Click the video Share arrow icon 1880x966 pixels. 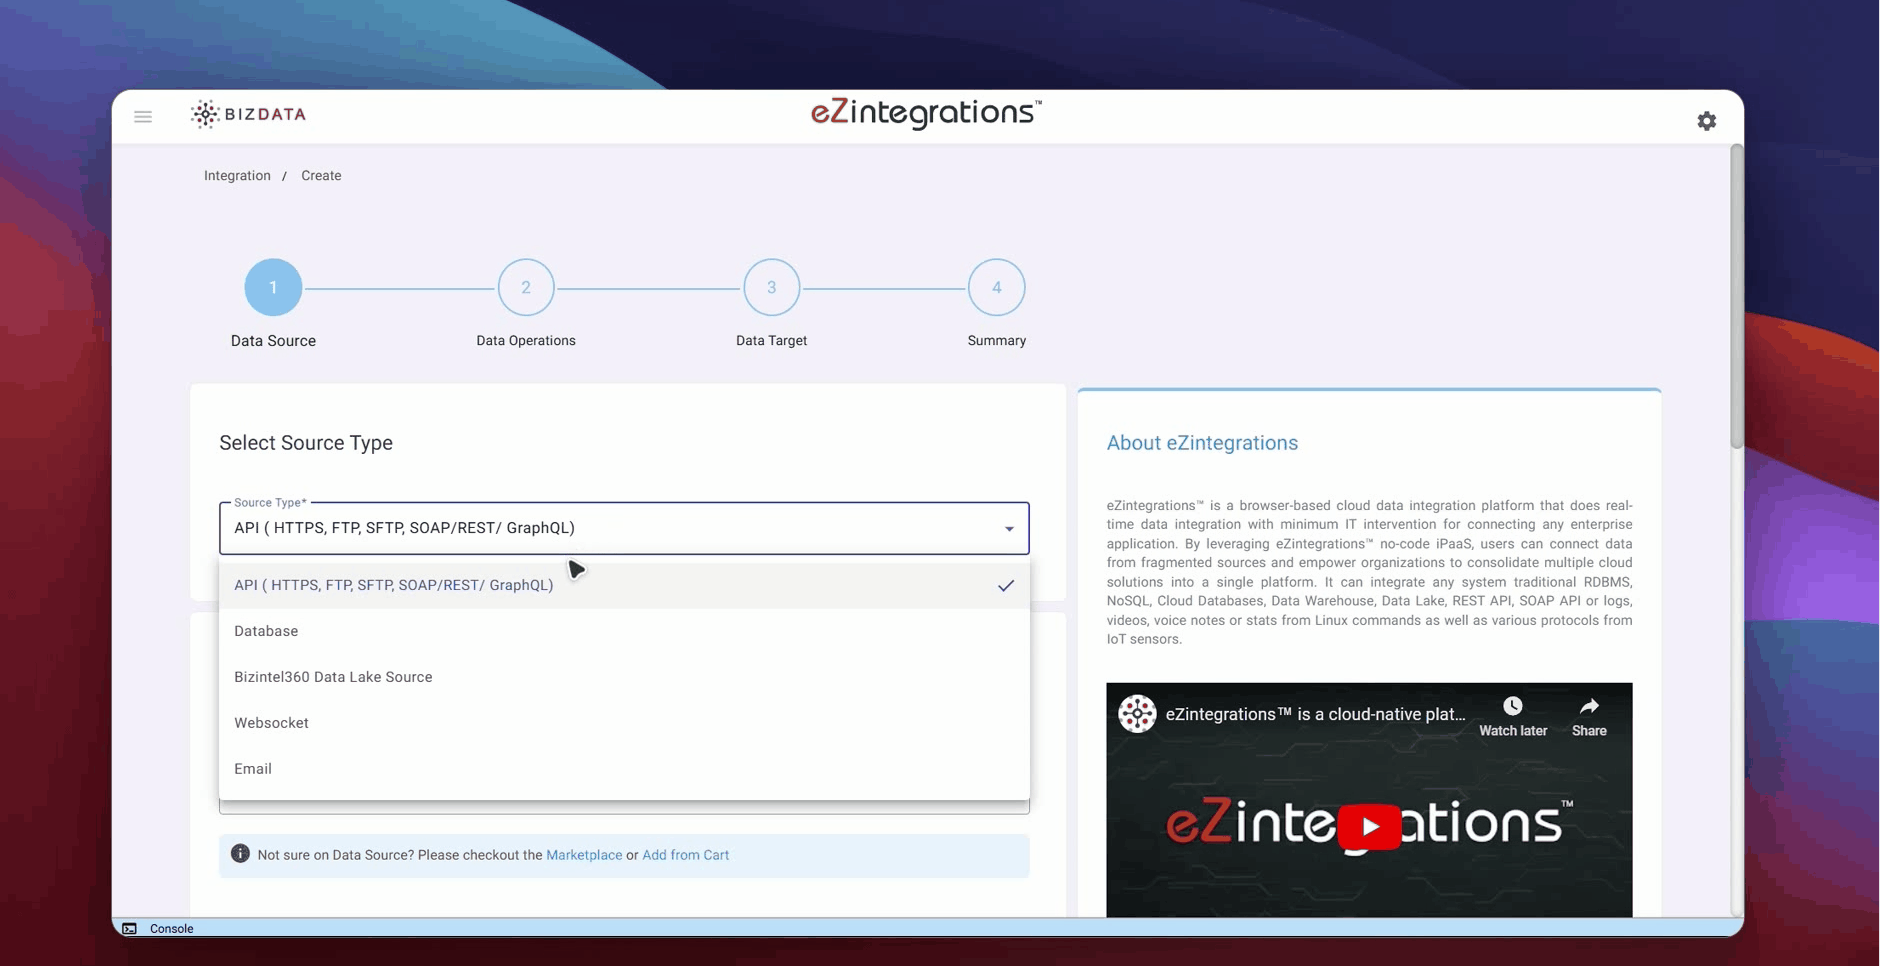pos(1588,707)
